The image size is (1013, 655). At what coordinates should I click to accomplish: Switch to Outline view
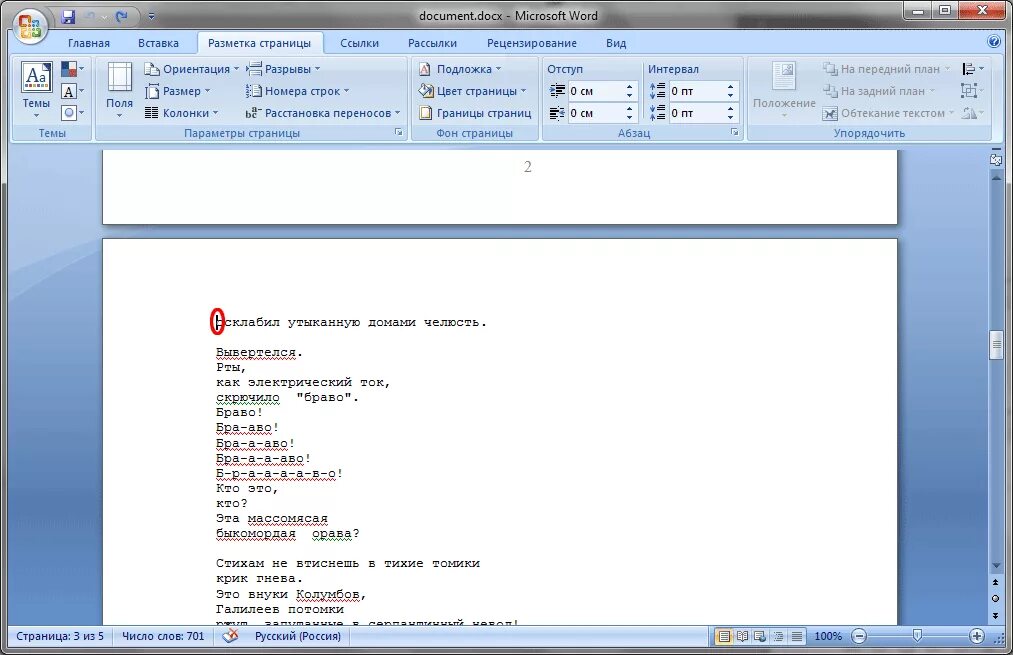[x=778, y=636]
